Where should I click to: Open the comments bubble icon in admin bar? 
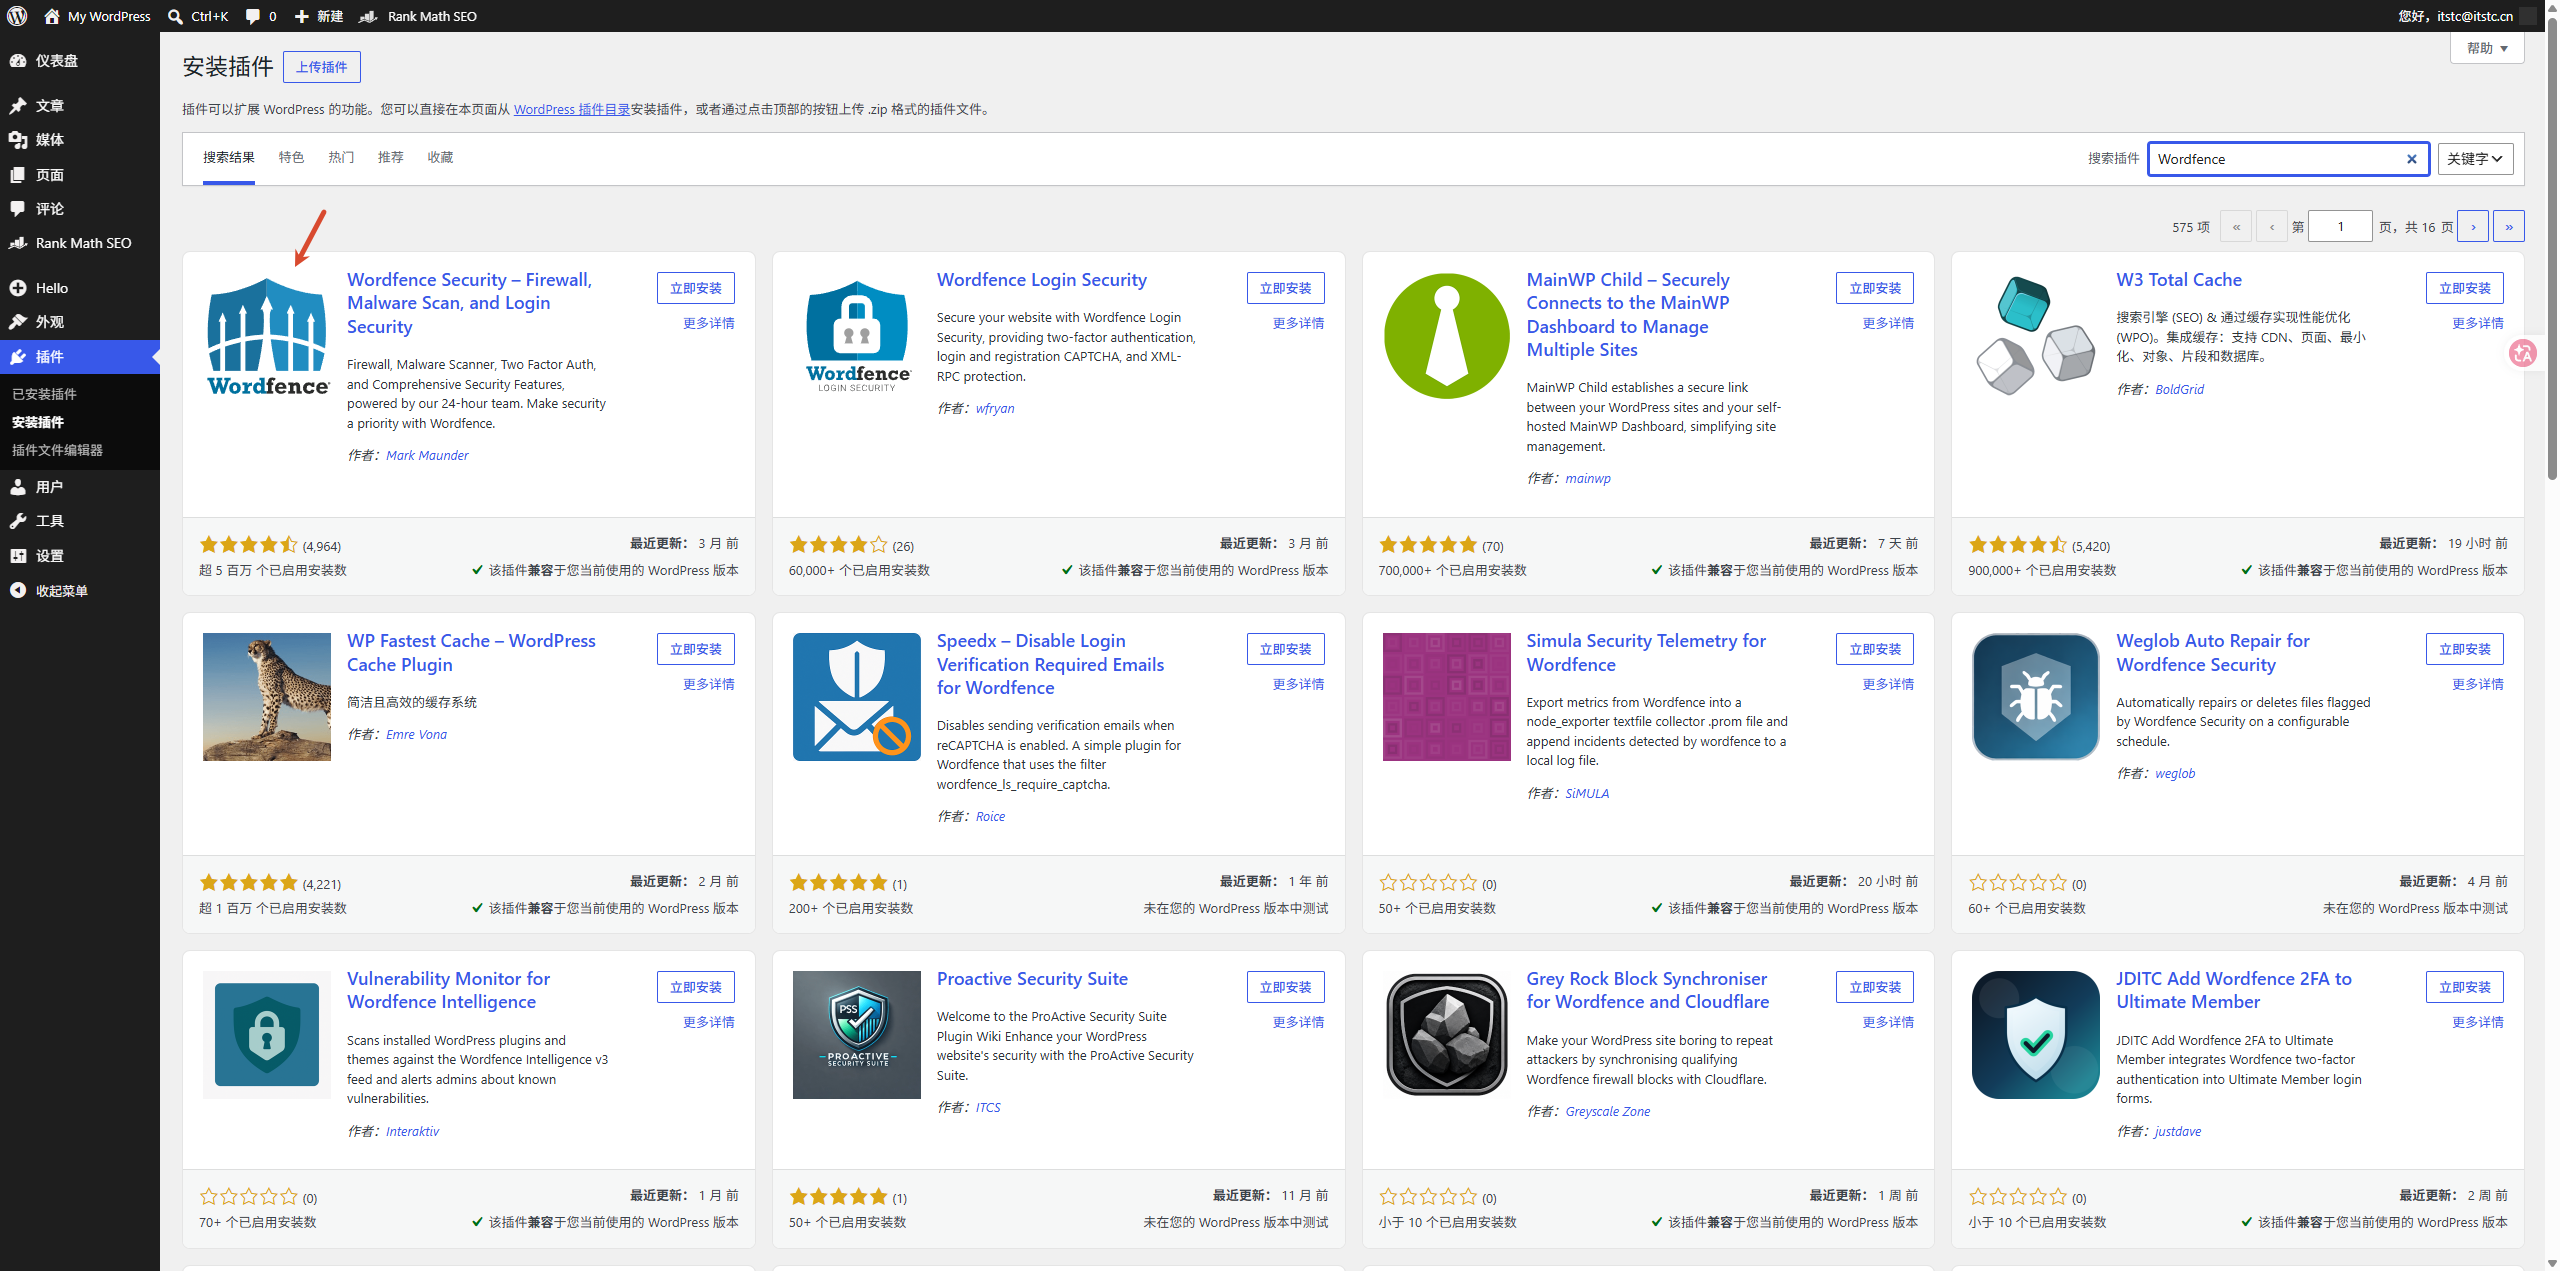[253, 16]
